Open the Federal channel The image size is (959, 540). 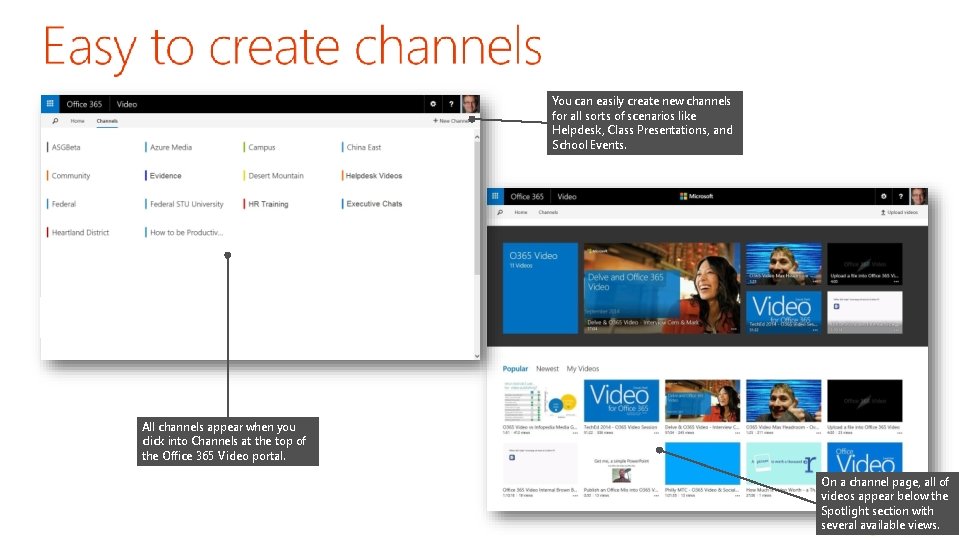[62, 204]
